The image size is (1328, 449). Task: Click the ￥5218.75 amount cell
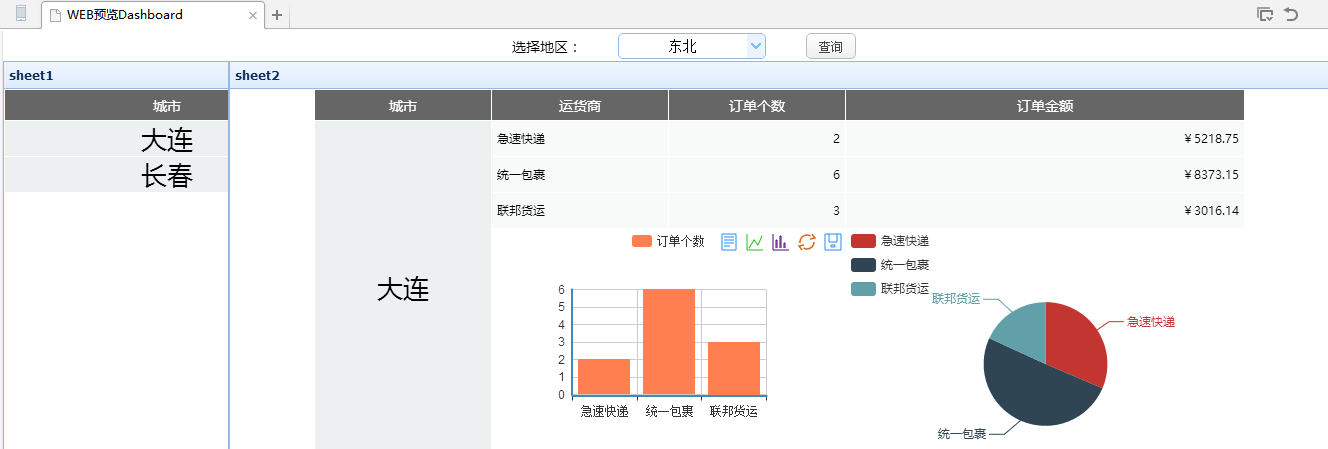pos(1045,139)
